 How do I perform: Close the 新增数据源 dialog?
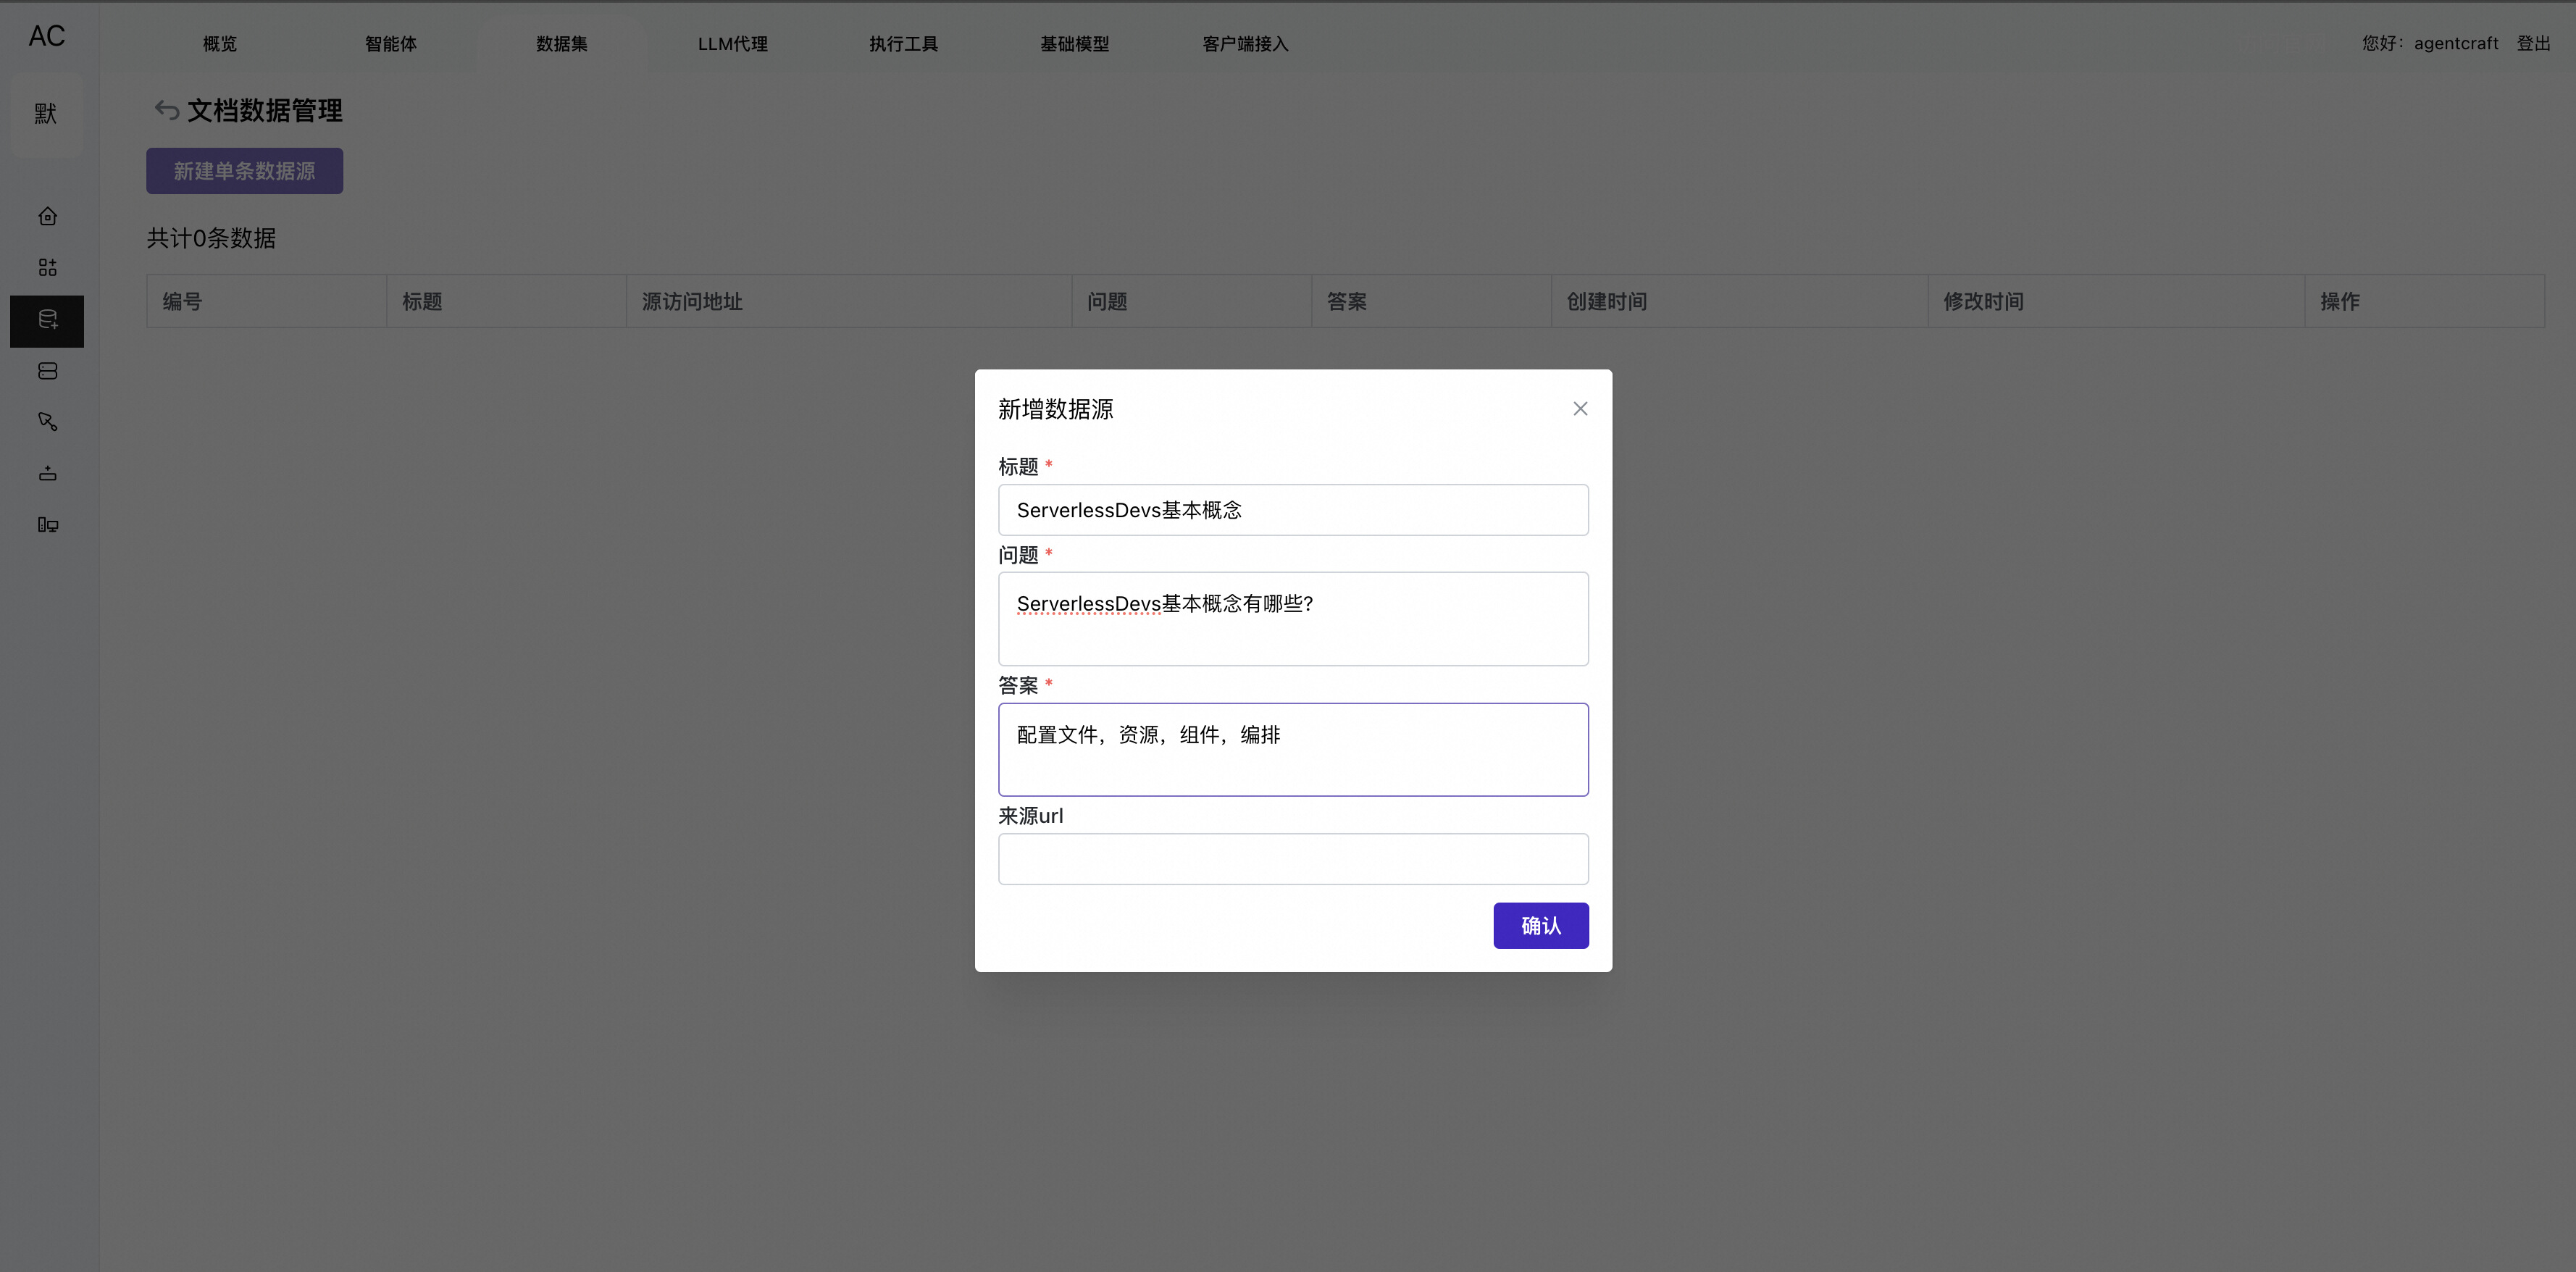click(1580, 409)
